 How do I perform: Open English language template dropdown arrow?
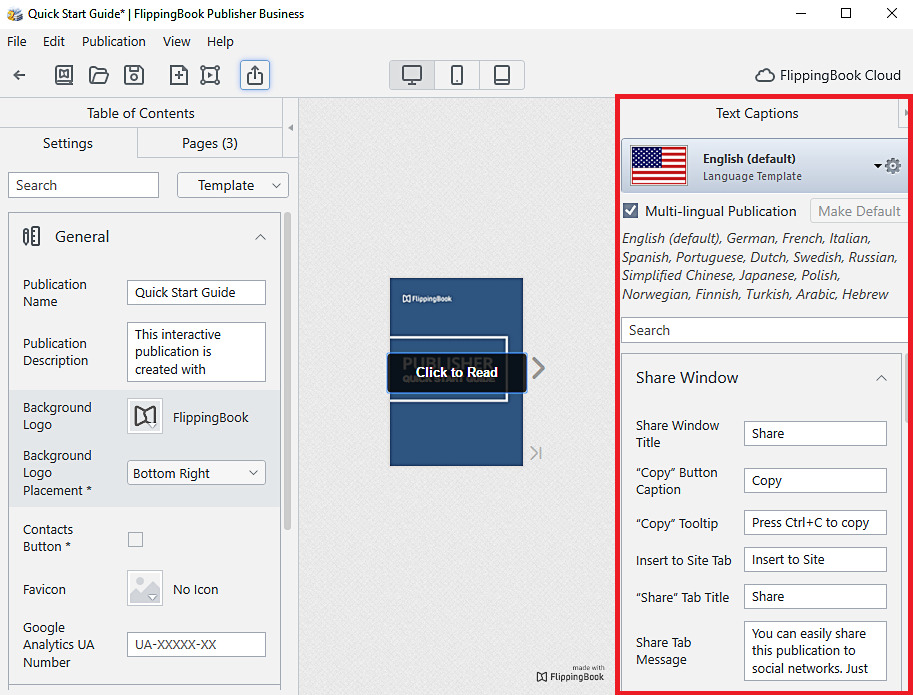click(877, 166)
